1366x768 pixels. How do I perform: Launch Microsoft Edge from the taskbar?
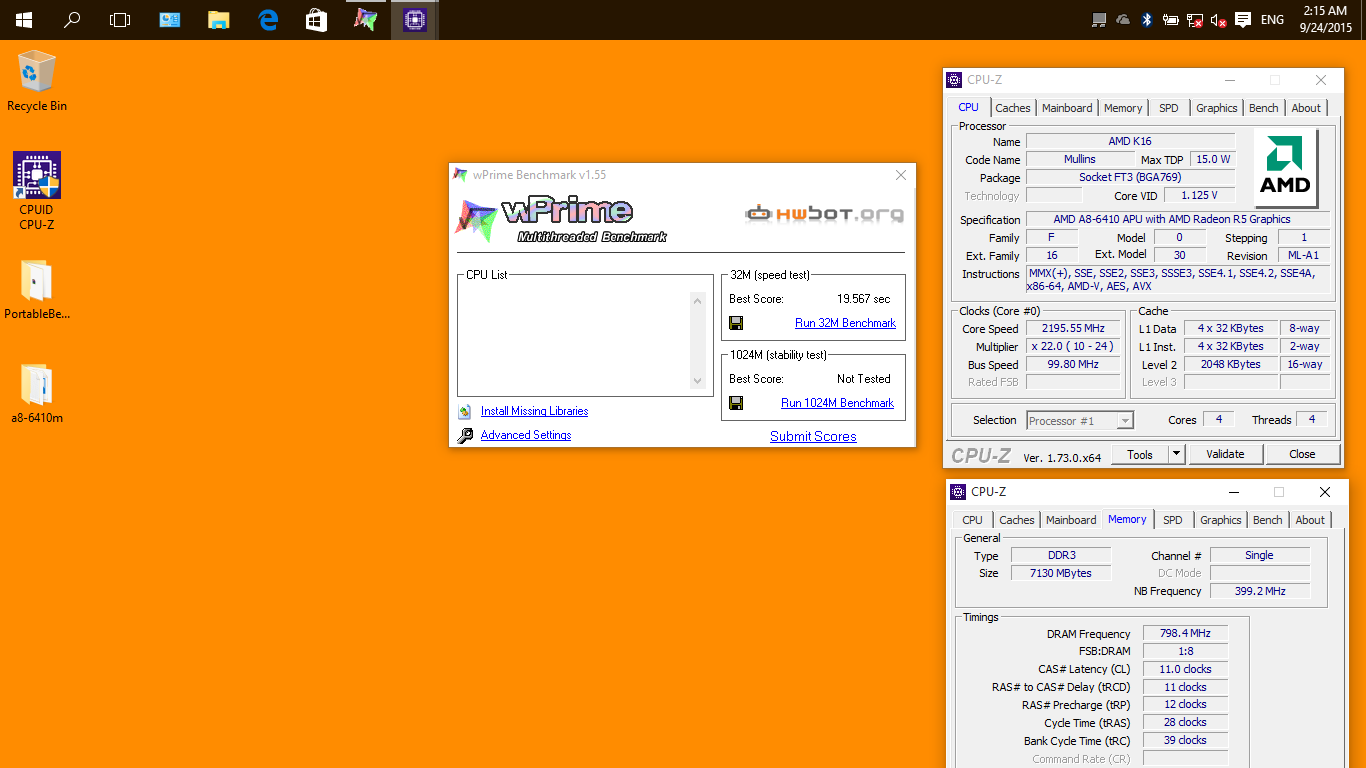268,19
